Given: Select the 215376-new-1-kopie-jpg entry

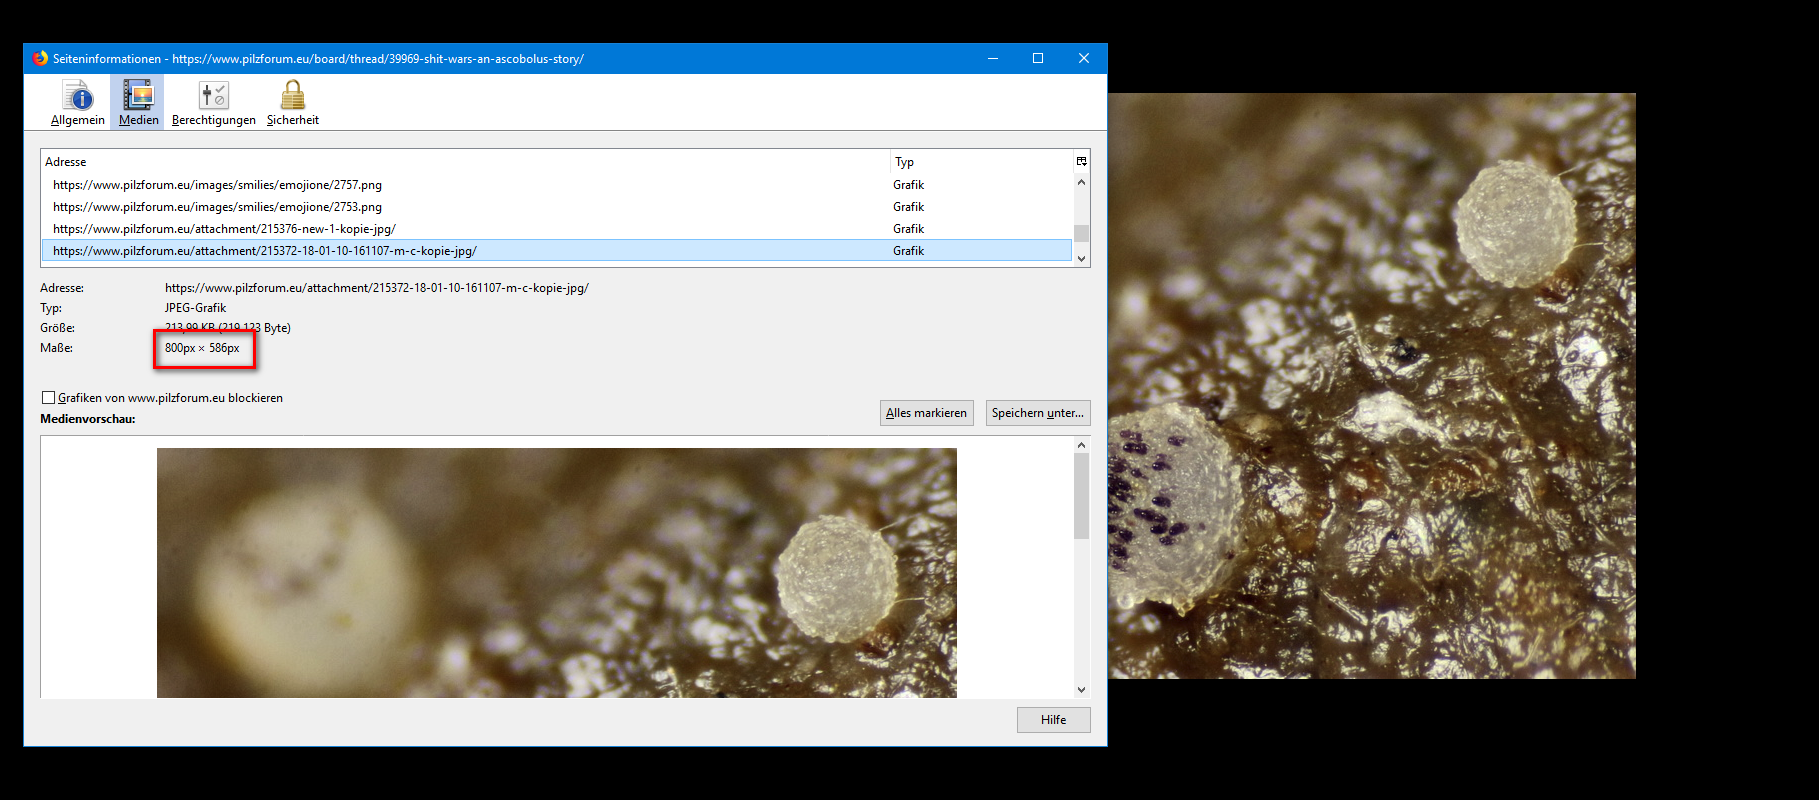Looking at the screenshot, I should 224,229.
